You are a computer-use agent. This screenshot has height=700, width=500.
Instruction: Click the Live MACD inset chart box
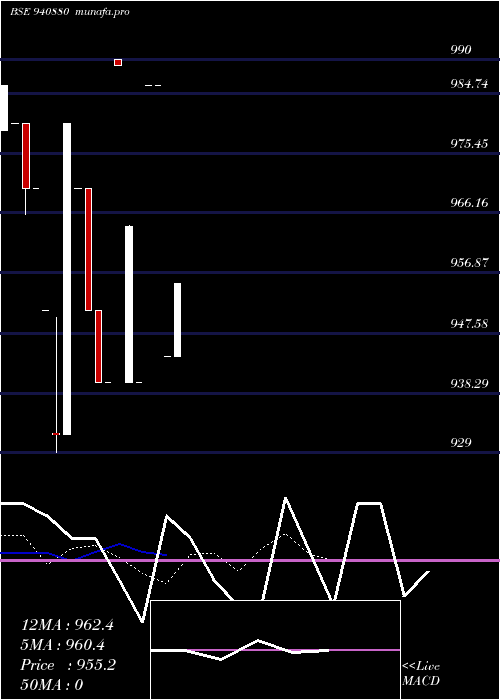275,650
